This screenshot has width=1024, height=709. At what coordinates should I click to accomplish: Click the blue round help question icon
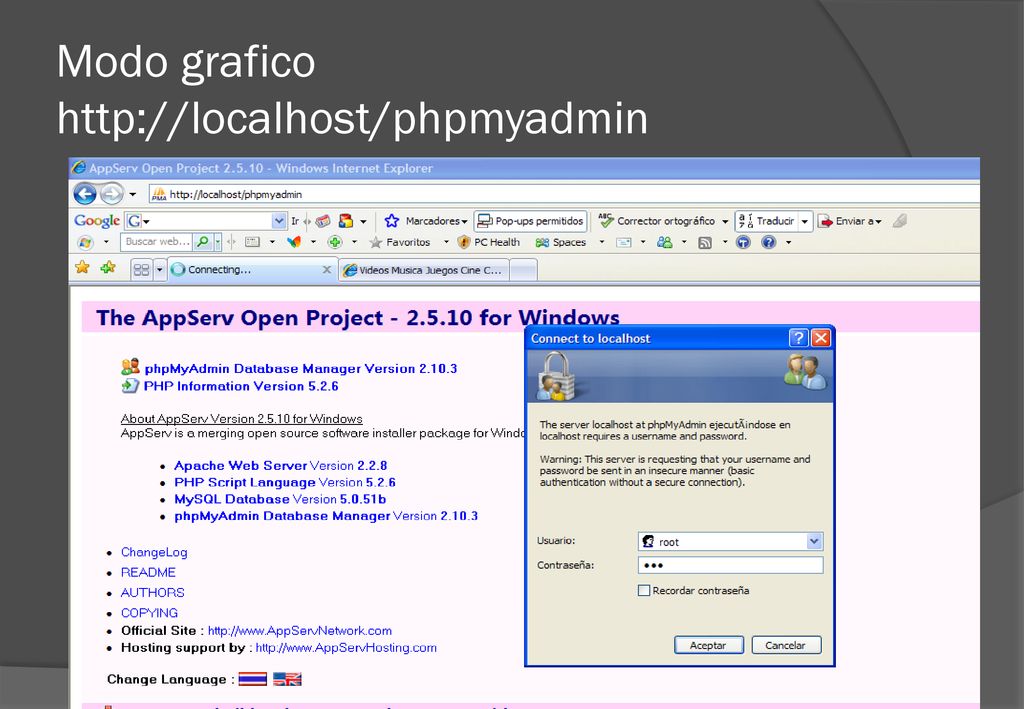769,242
